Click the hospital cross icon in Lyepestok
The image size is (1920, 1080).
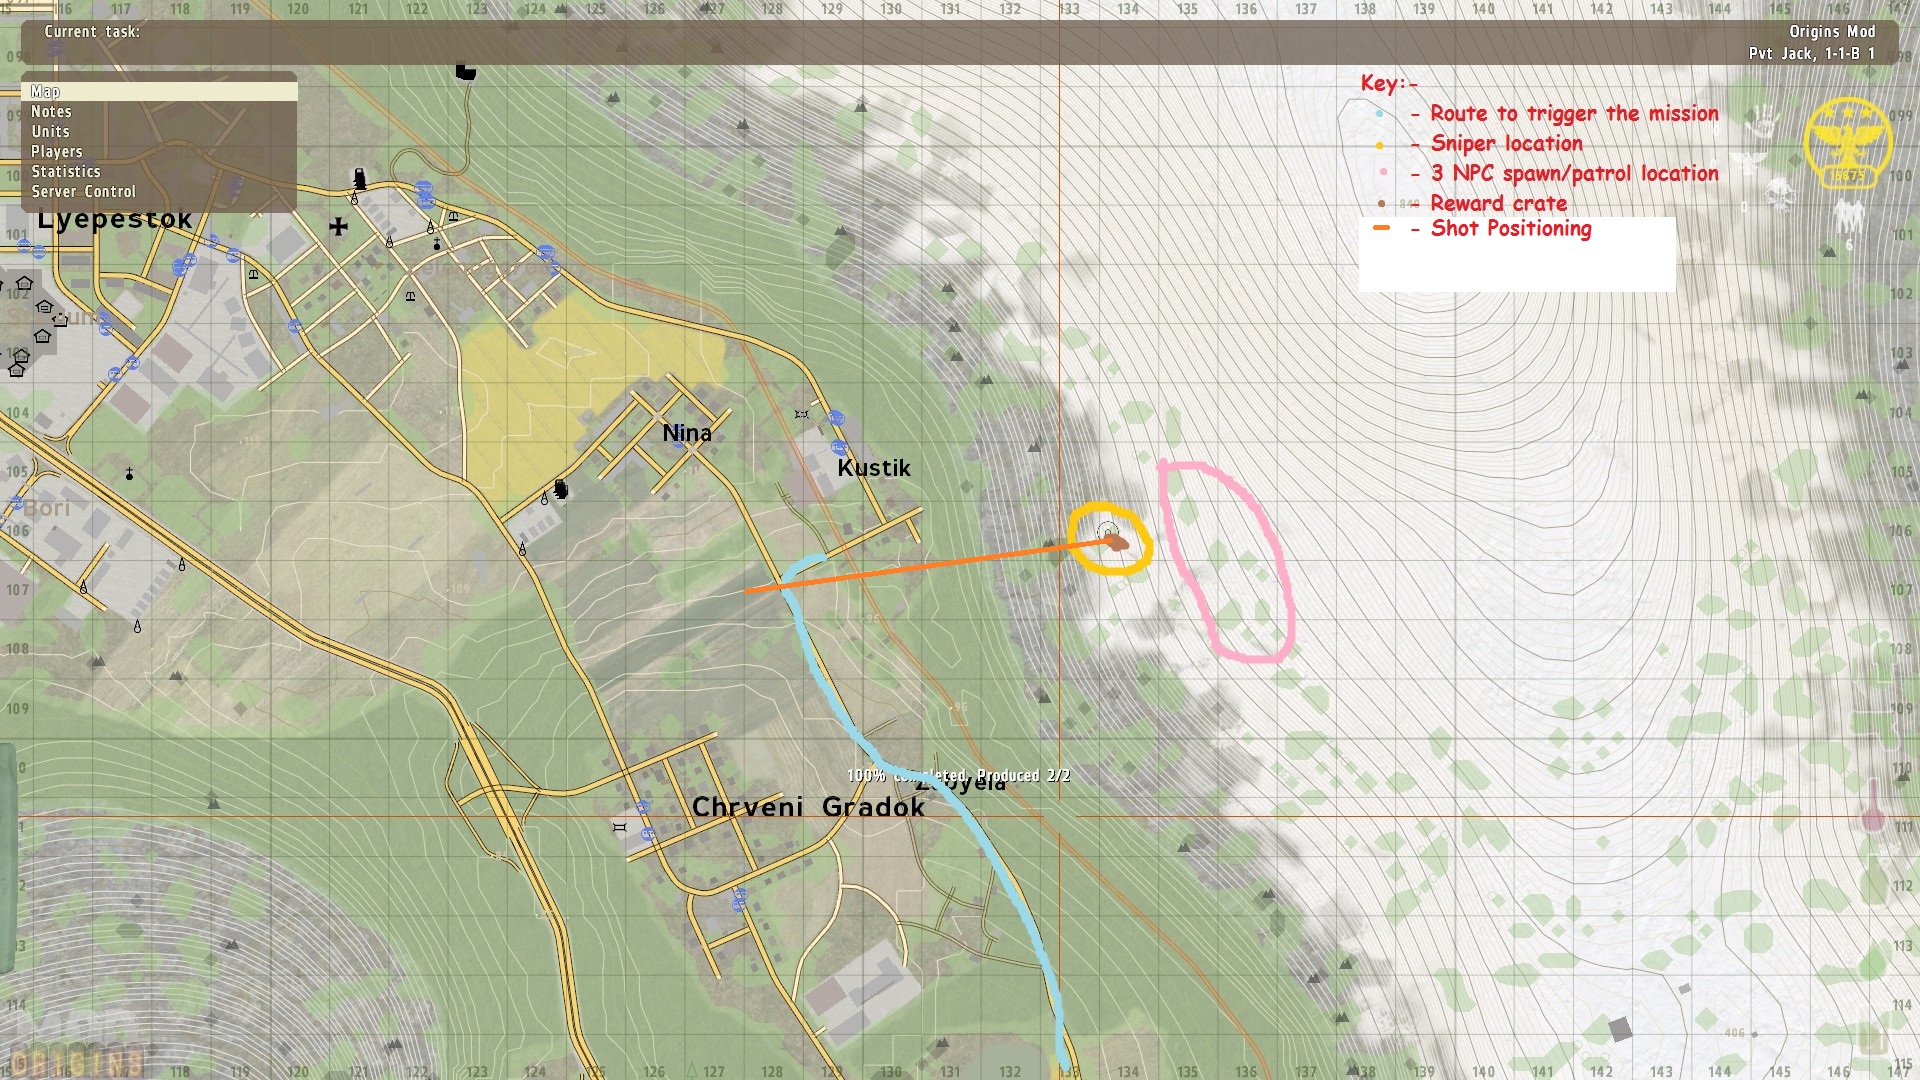coord(339,227)
